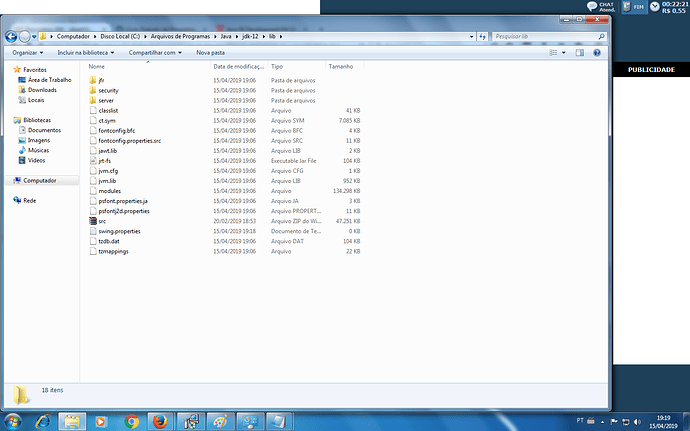Launch Firefox from the taskbar
This screenshot has width=690, height=431.
[160, 422]
